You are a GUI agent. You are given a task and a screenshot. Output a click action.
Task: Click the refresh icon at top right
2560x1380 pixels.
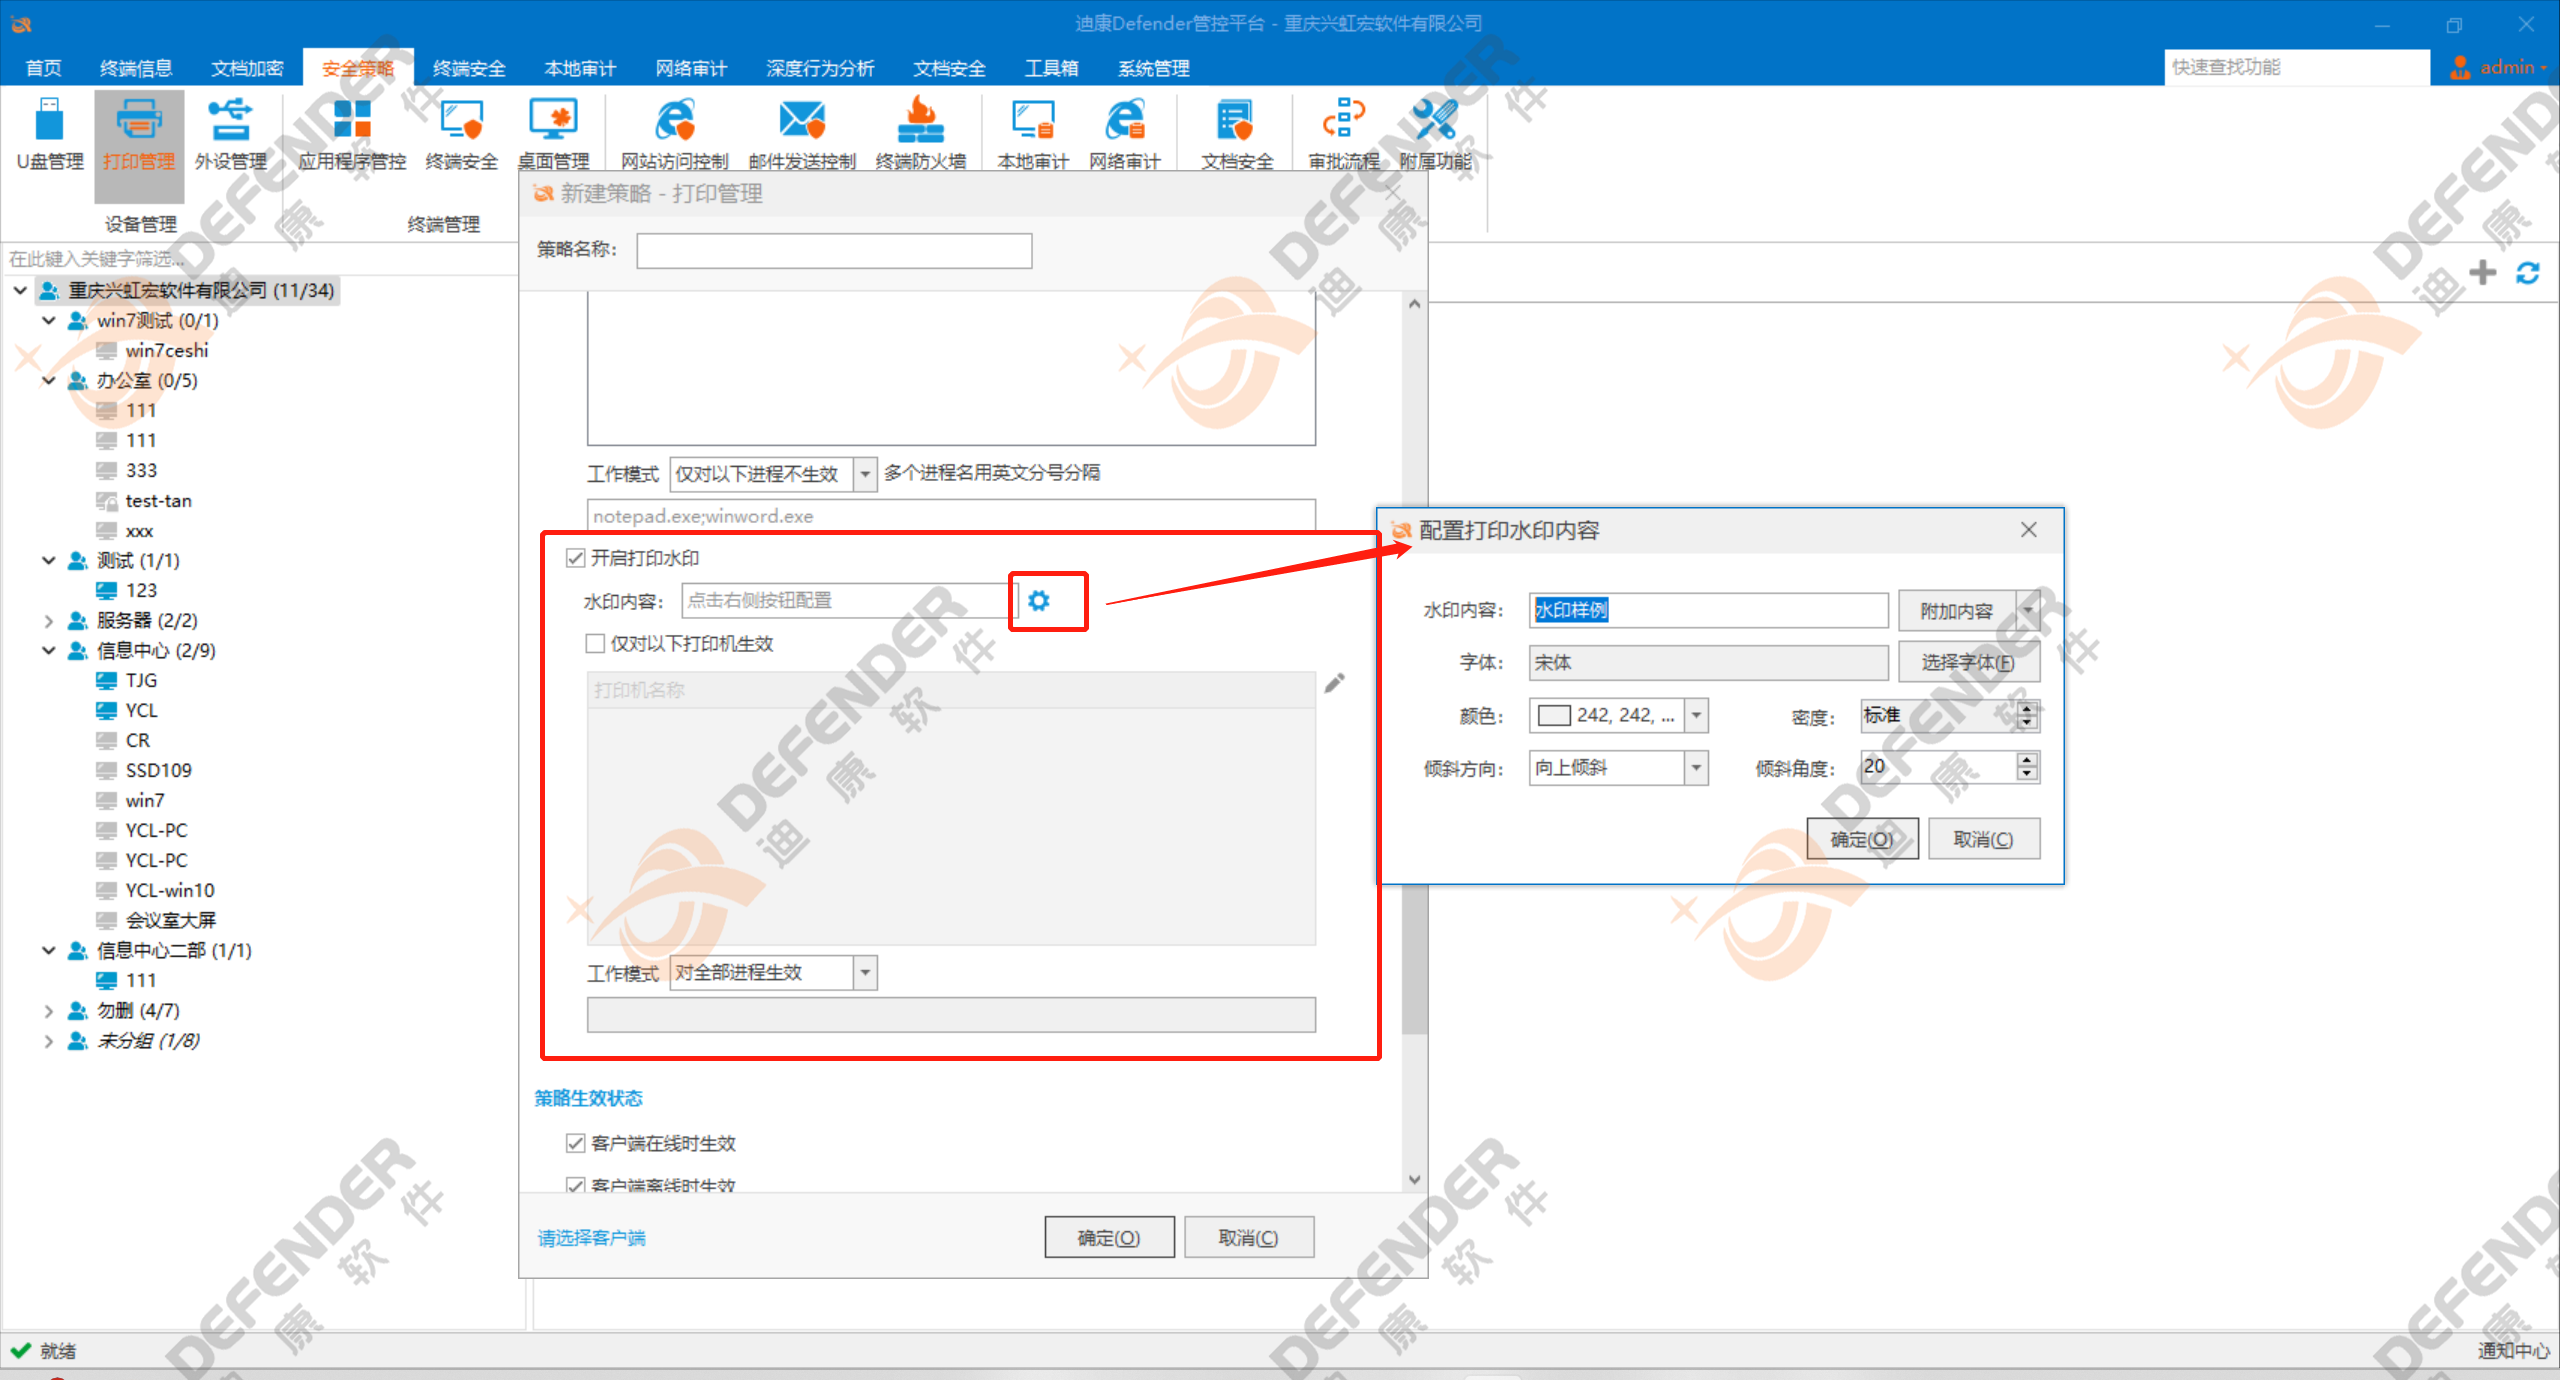click(x=2528, y=272)
